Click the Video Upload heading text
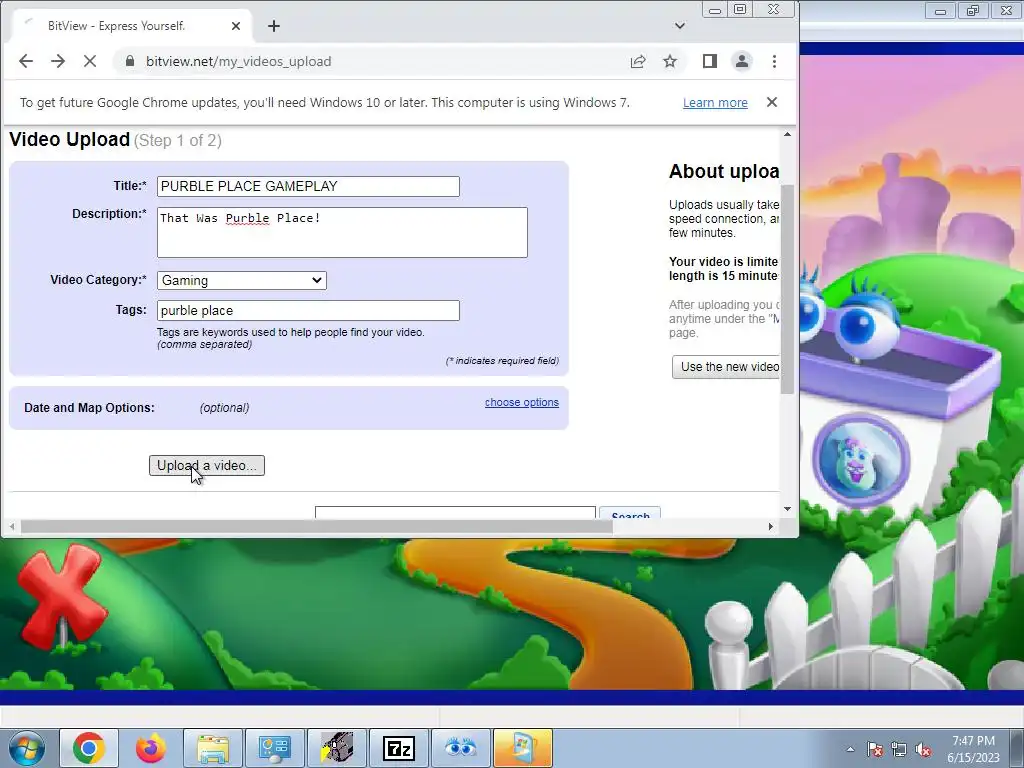The width and height of the screenshot is (1024, 768). (69, 140)
